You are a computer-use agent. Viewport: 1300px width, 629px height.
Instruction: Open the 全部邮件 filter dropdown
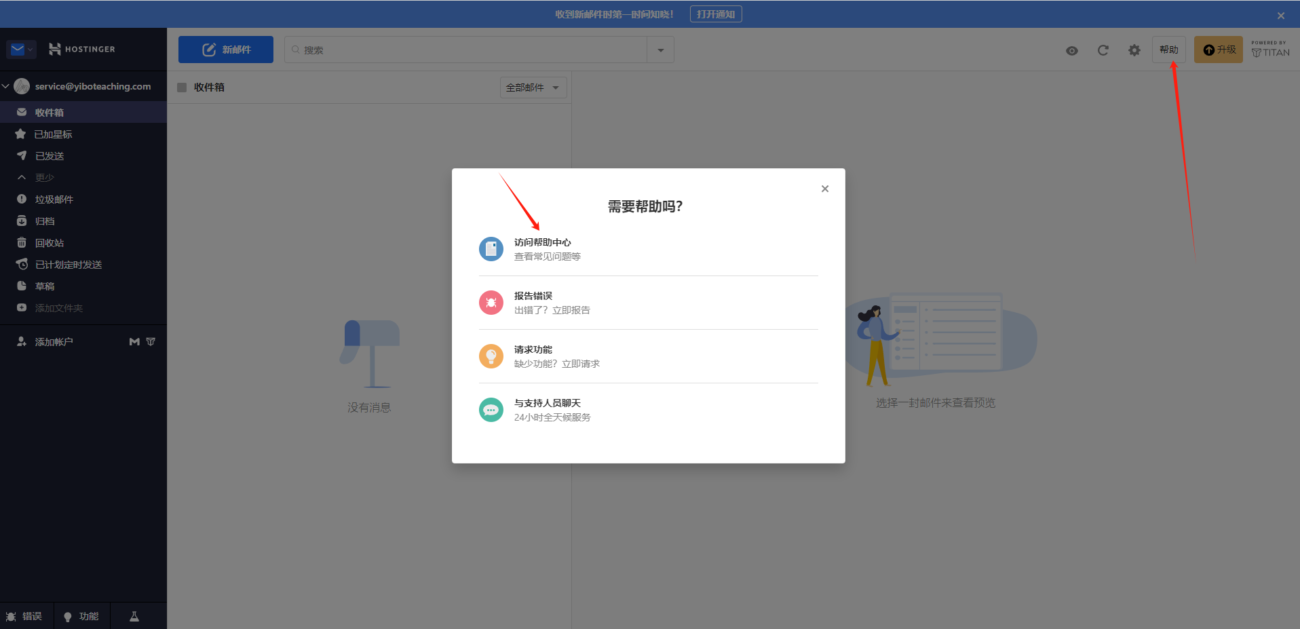click(x=533, y=88)
